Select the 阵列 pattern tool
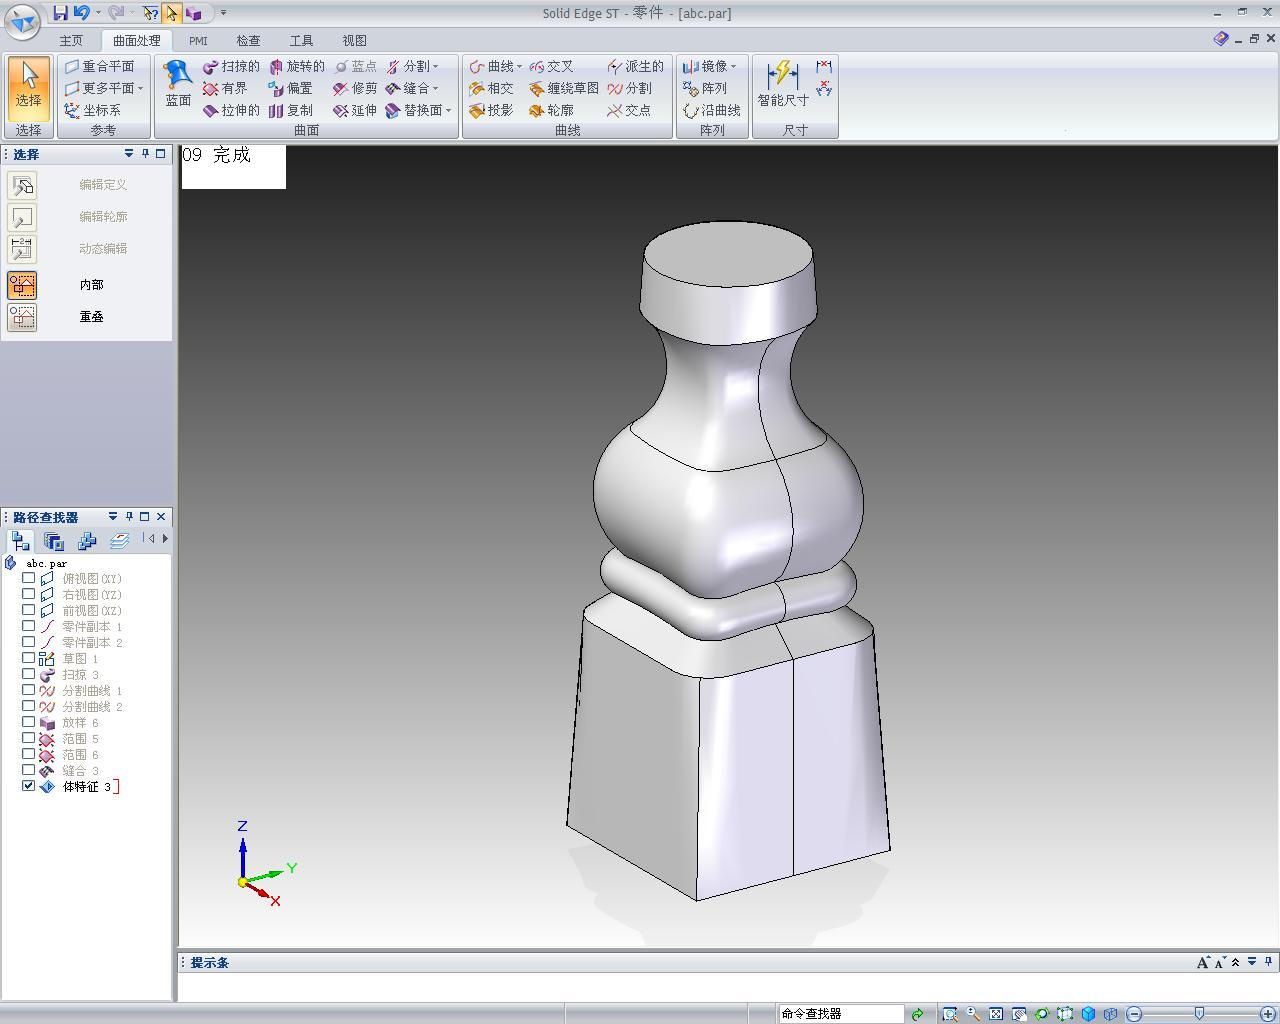The width and height of the screenshot is (1280, 1024). pyautogui.click(x=705, y=88)
